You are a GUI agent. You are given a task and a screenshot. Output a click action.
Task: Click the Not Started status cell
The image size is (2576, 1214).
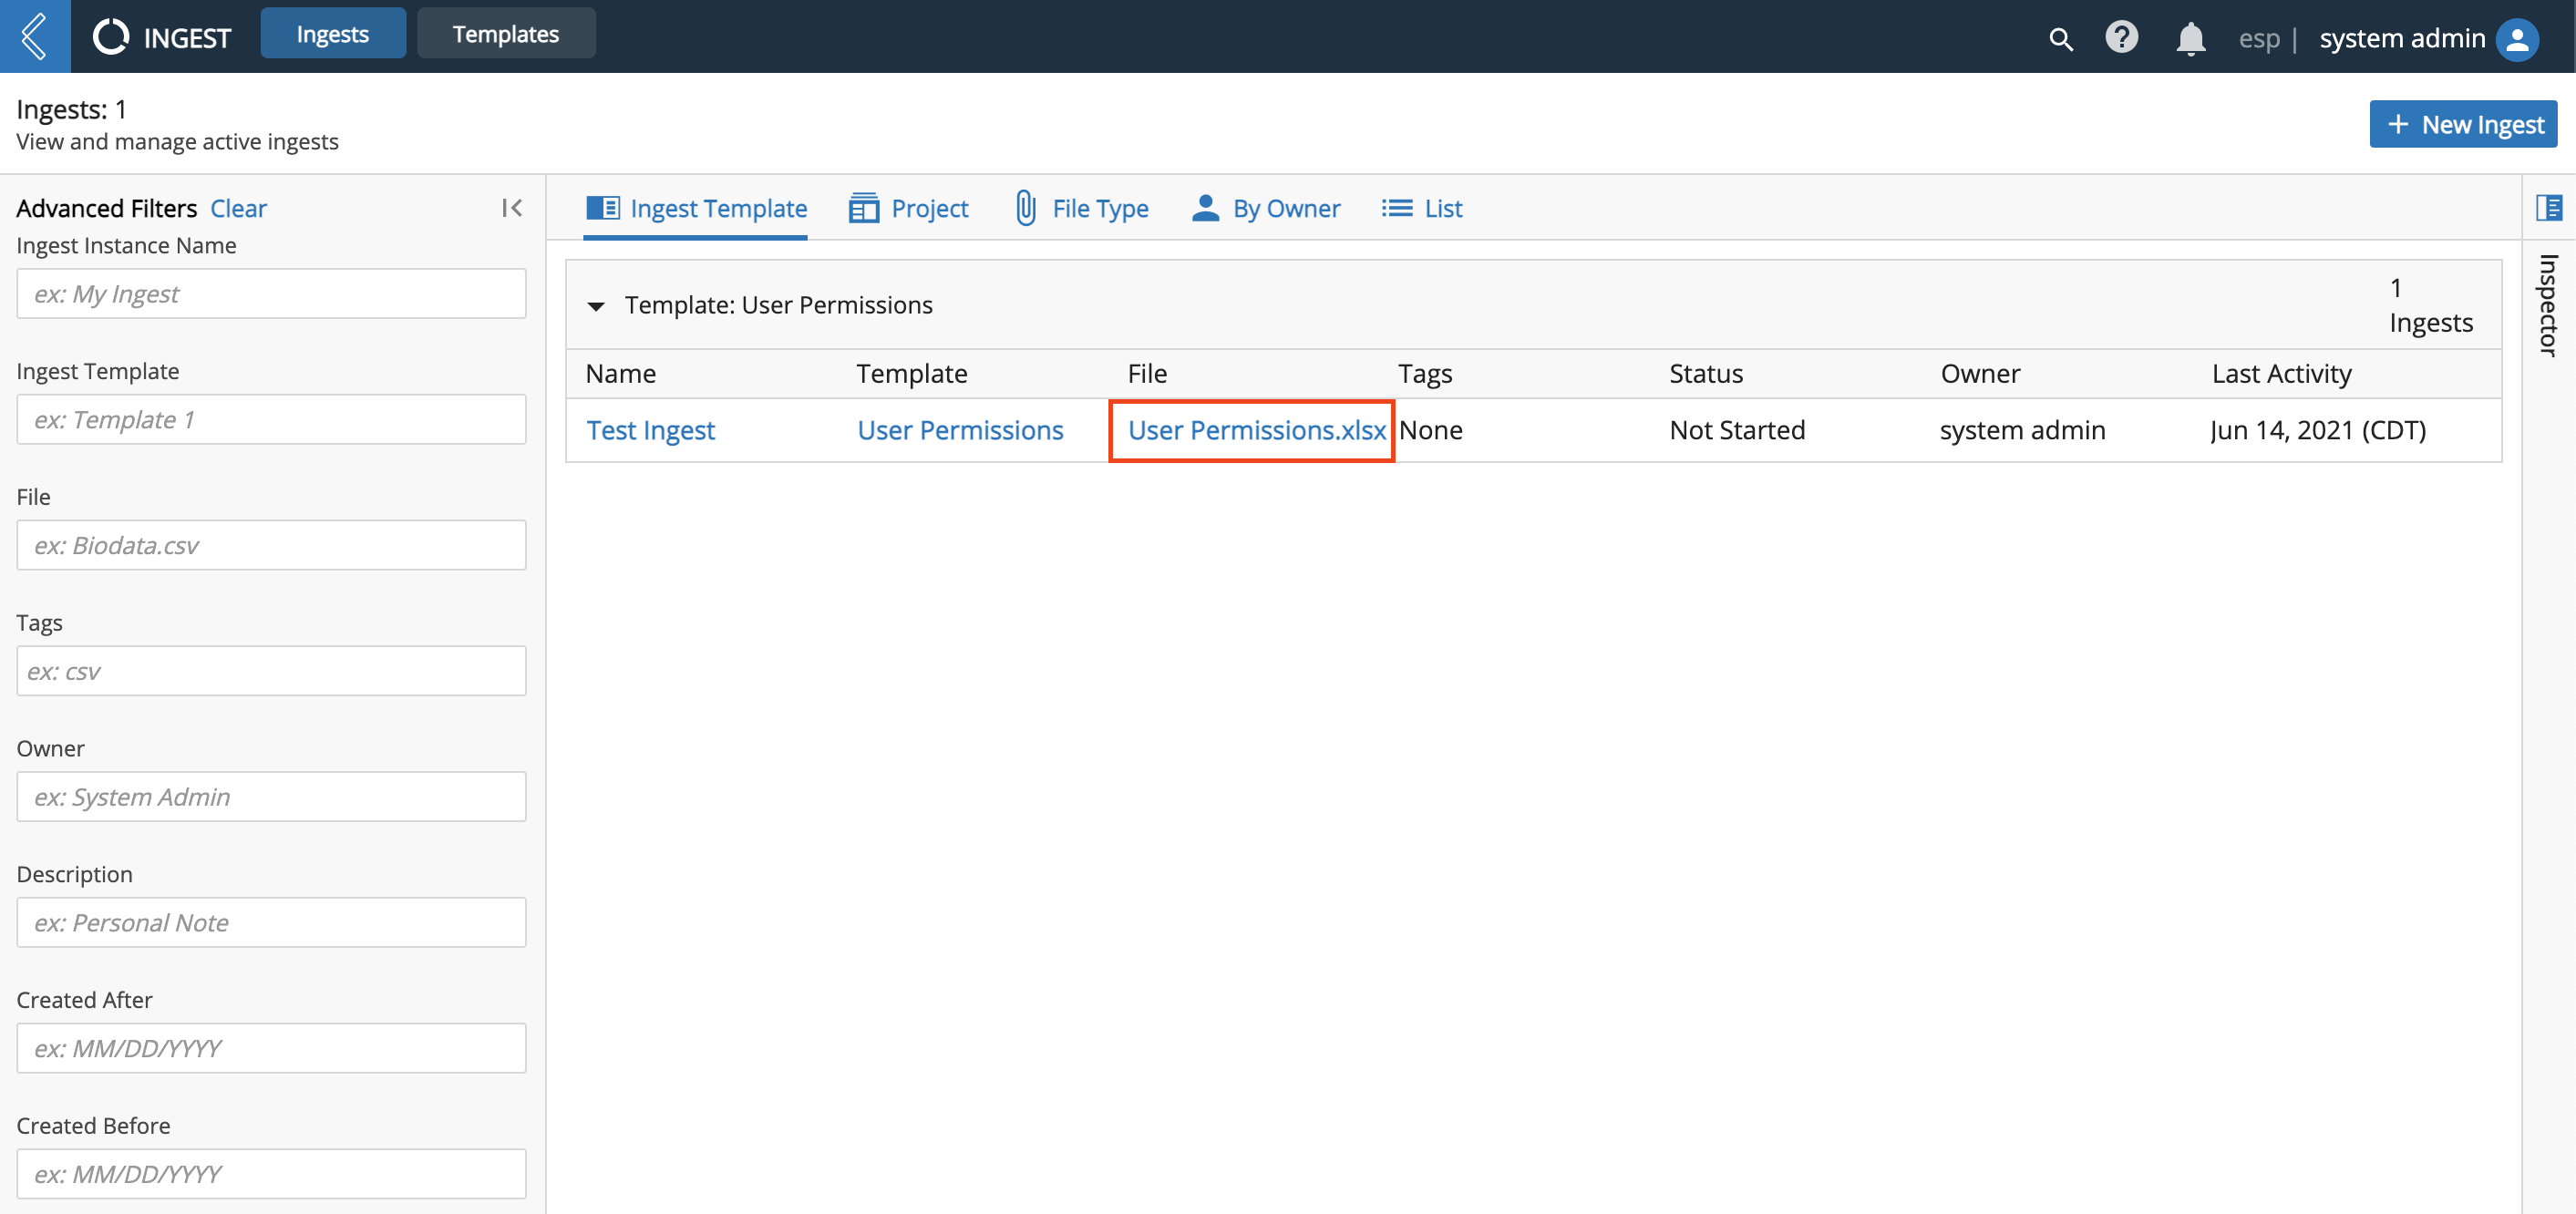[x=1737, y=430]
